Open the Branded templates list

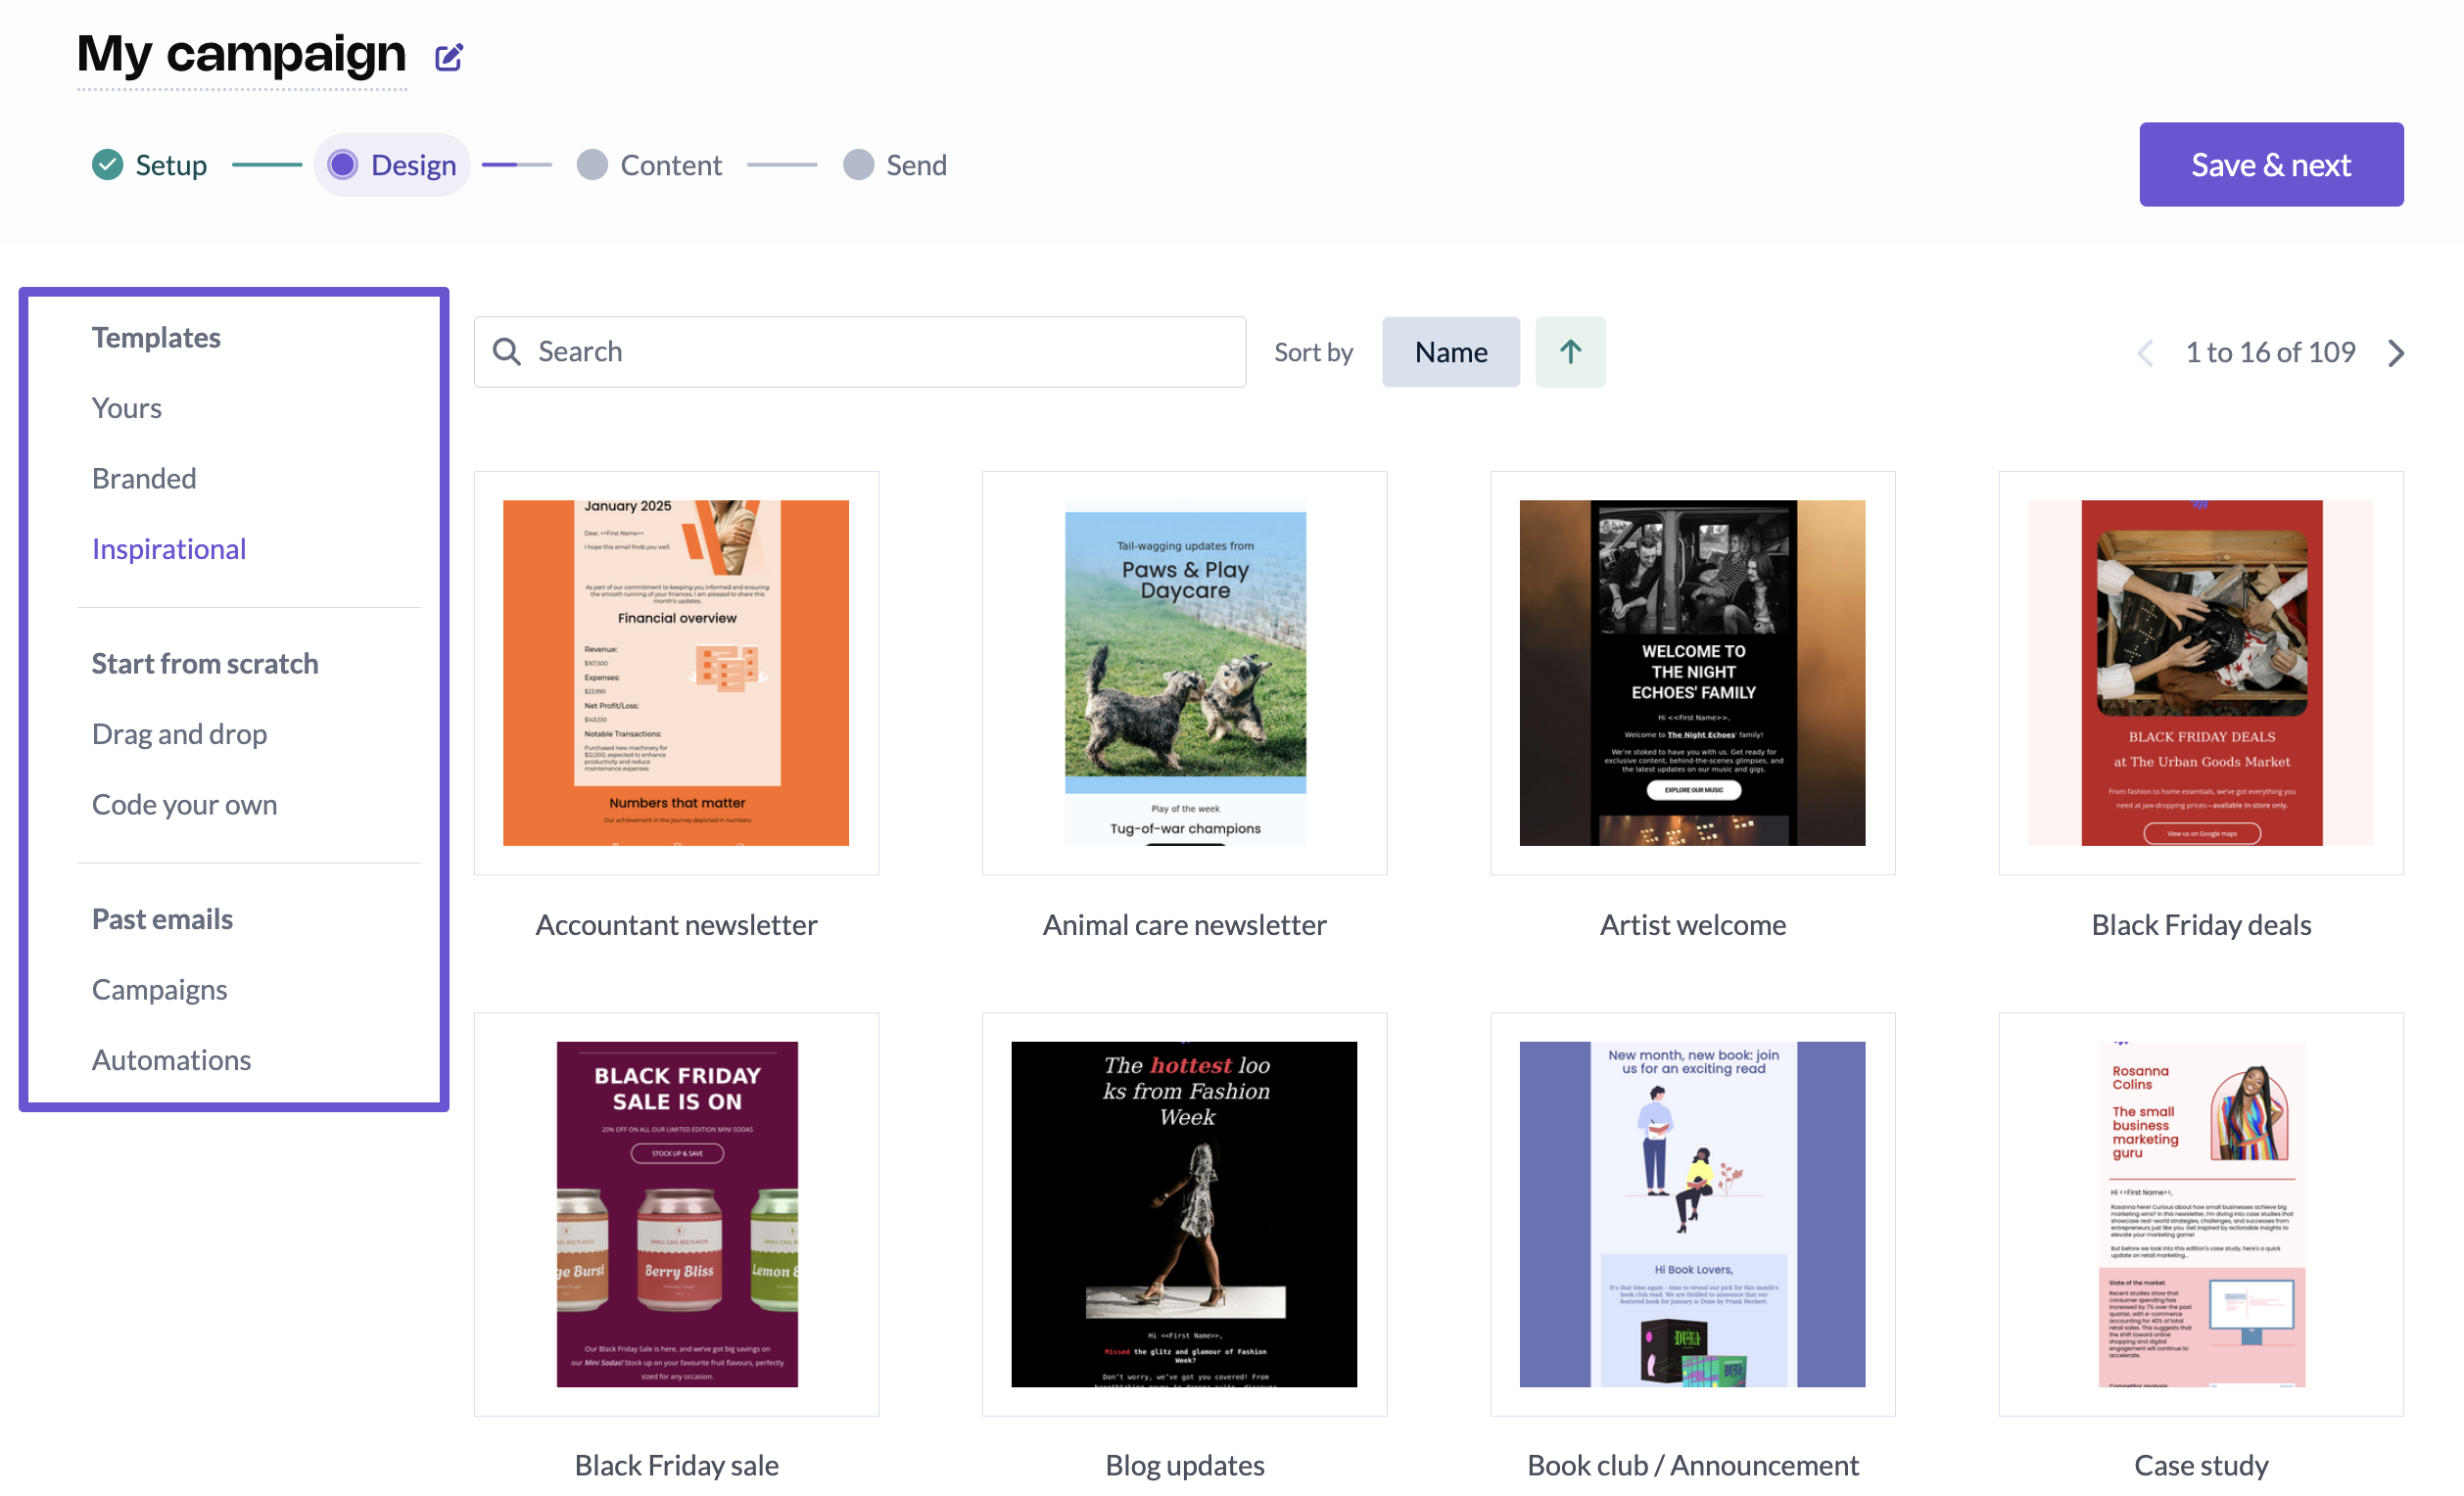(x=144, y=478)
